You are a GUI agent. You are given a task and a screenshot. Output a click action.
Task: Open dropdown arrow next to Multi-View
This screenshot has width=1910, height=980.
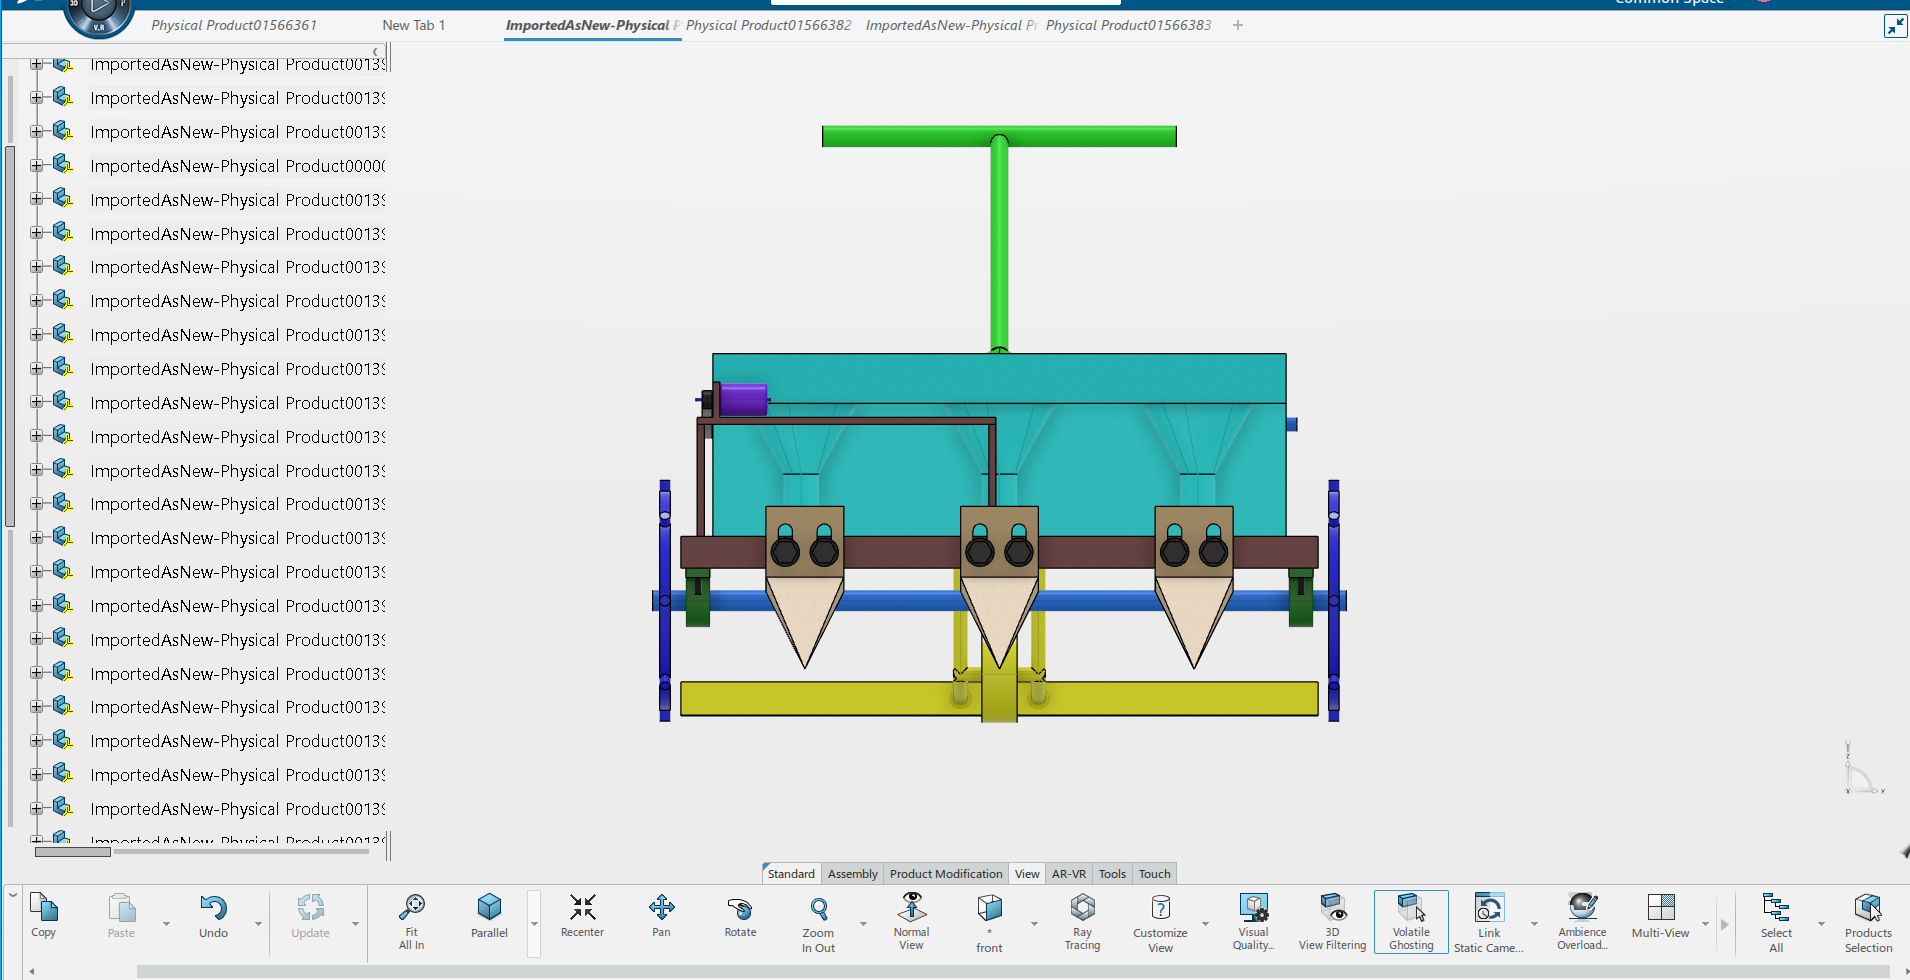coord(1705,924)
